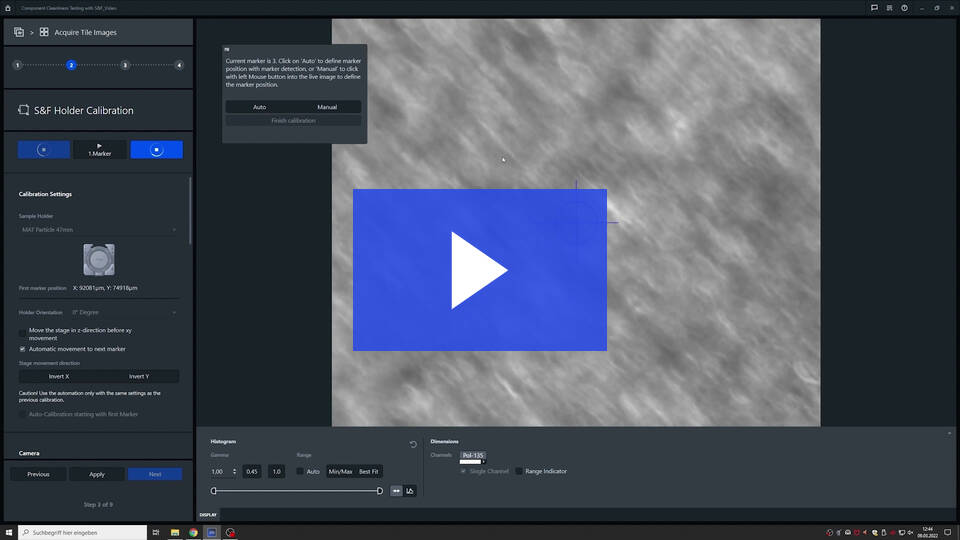Toggle Auto-Calibration starting with first Marker
960x540 pixels.
click(x=23, y=414)
